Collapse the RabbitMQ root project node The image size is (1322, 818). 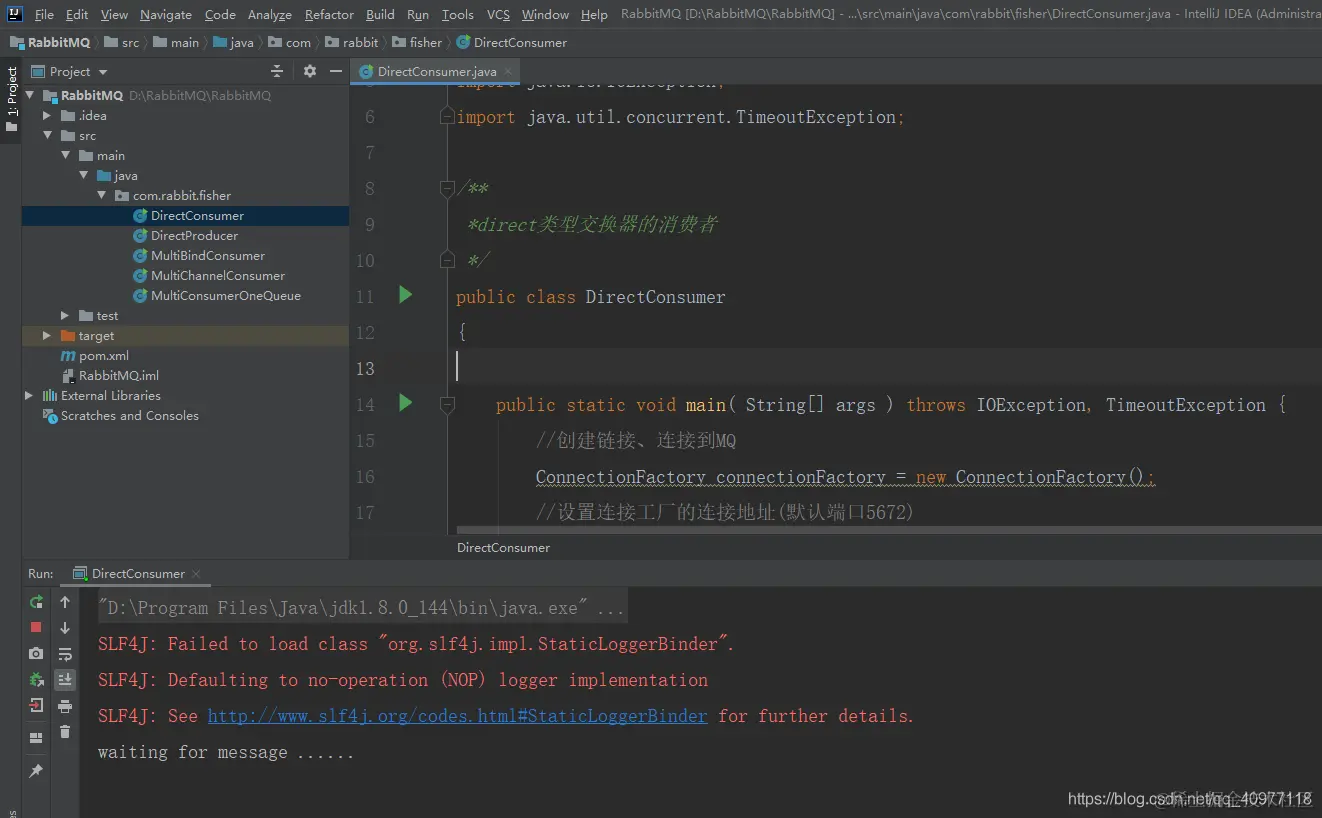pos(29,96)
